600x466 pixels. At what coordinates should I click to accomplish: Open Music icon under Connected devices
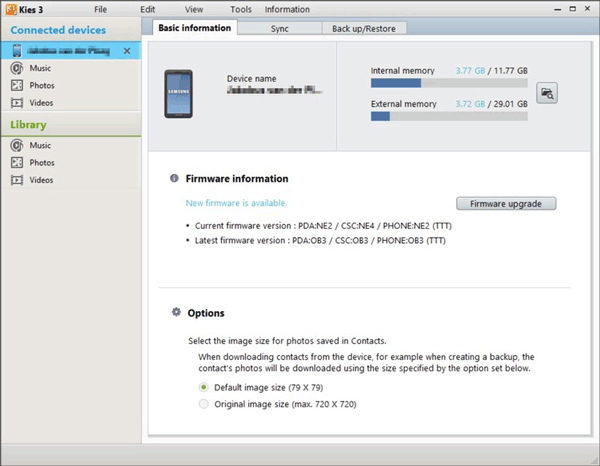pos(16,68)
